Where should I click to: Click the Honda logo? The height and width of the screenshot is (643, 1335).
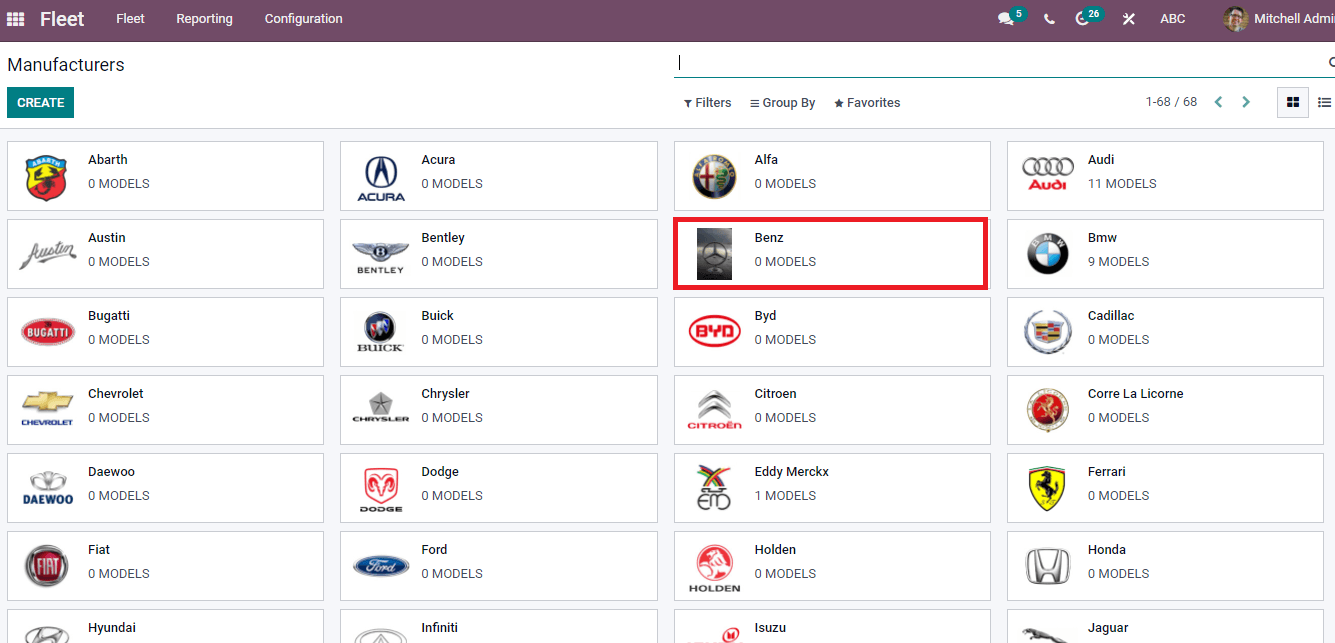(1048, 566)
